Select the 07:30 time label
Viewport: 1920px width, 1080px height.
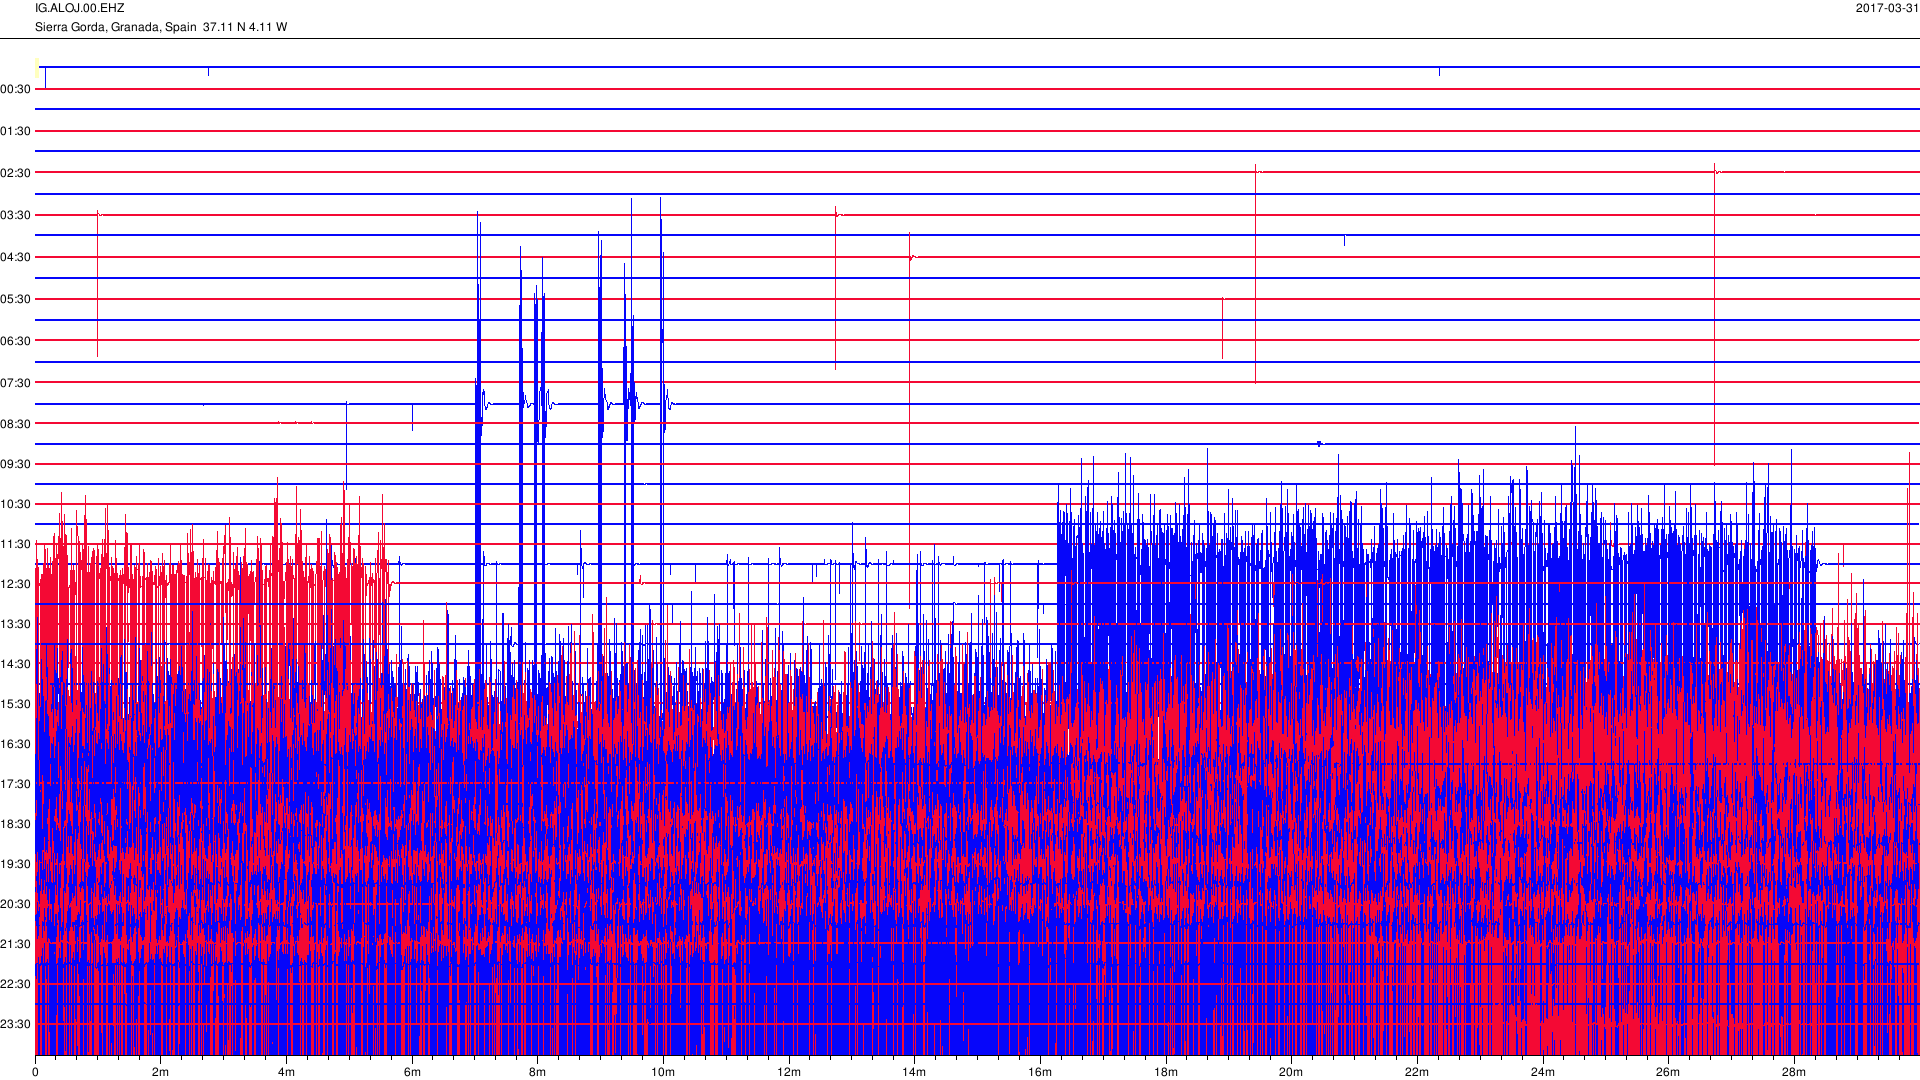pyautogui.click(x=16, y=383)
